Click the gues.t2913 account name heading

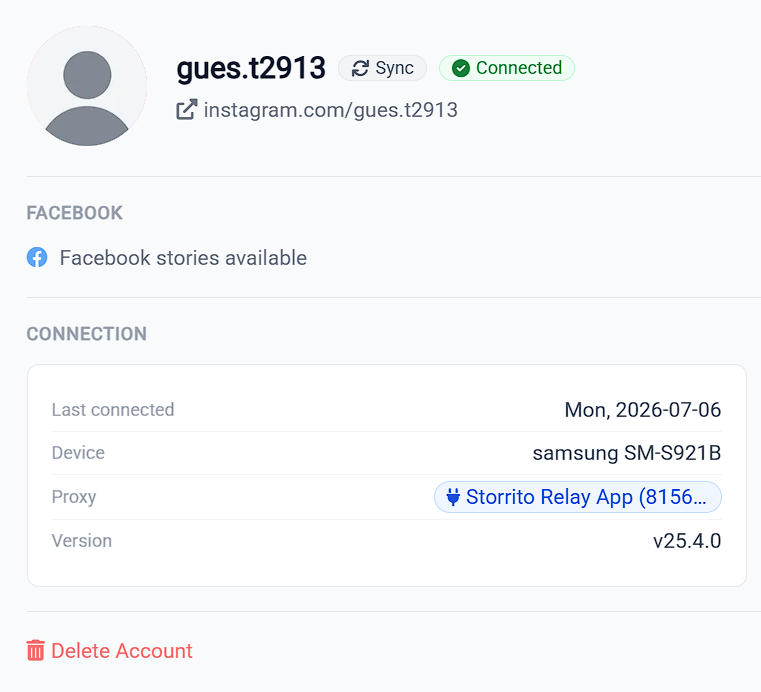[x=251, y=68]
